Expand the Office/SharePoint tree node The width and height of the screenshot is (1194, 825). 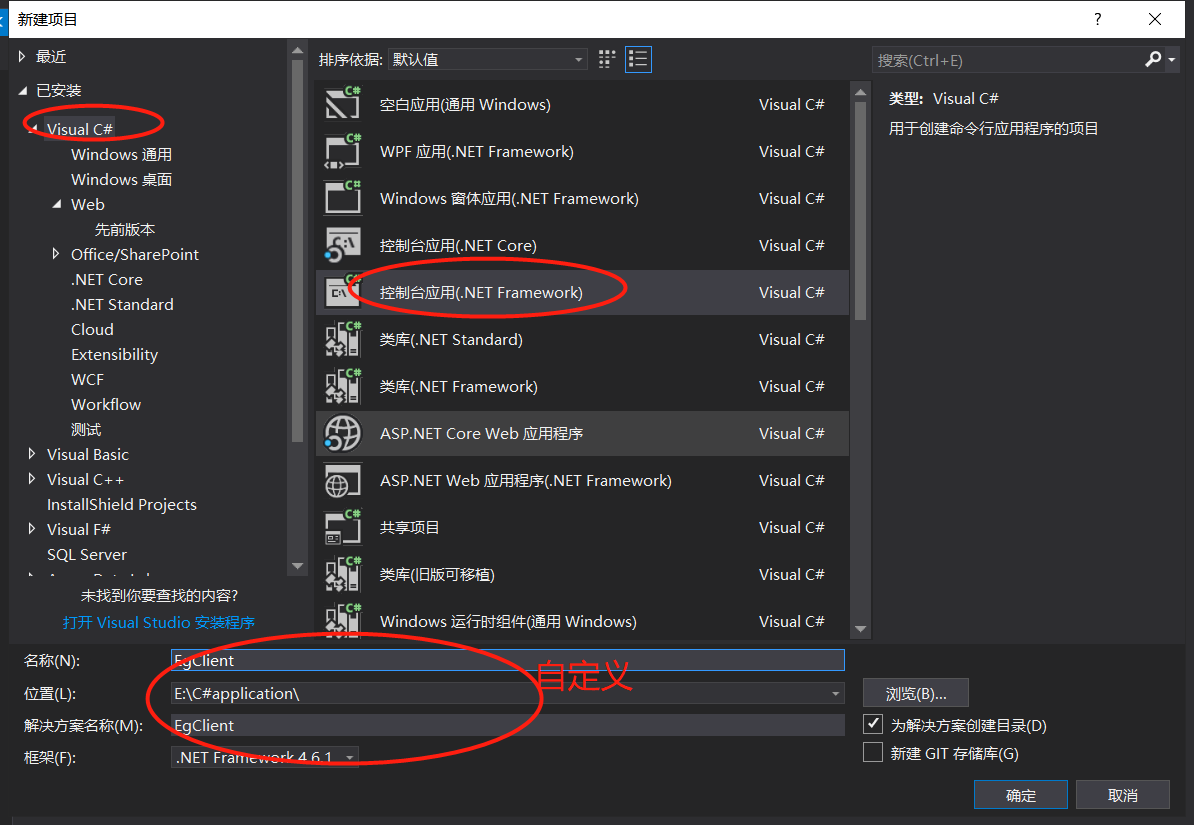click(56, 254)
